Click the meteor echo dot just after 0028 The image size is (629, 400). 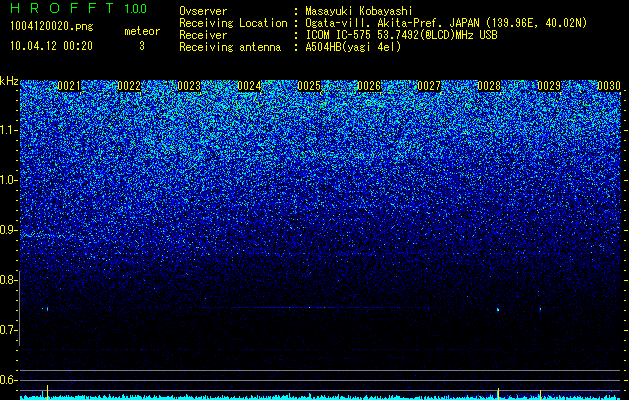tap(498, 310)
